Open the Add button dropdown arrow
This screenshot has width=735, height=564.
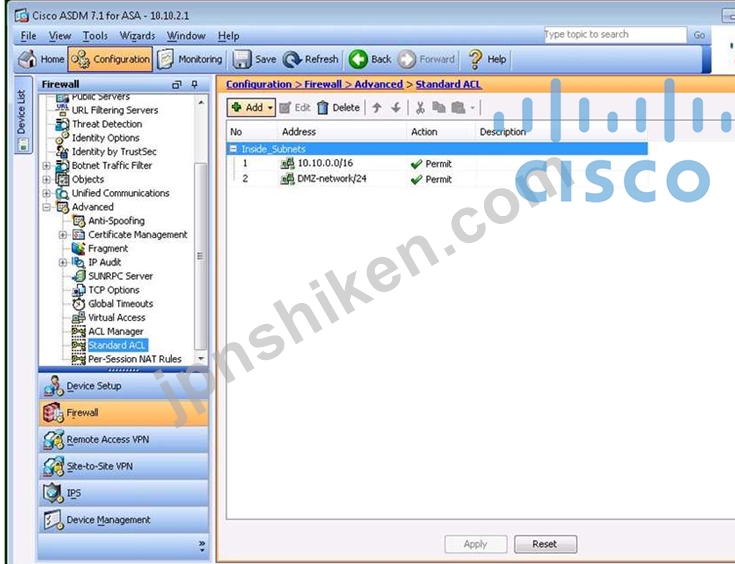[270, 108]
